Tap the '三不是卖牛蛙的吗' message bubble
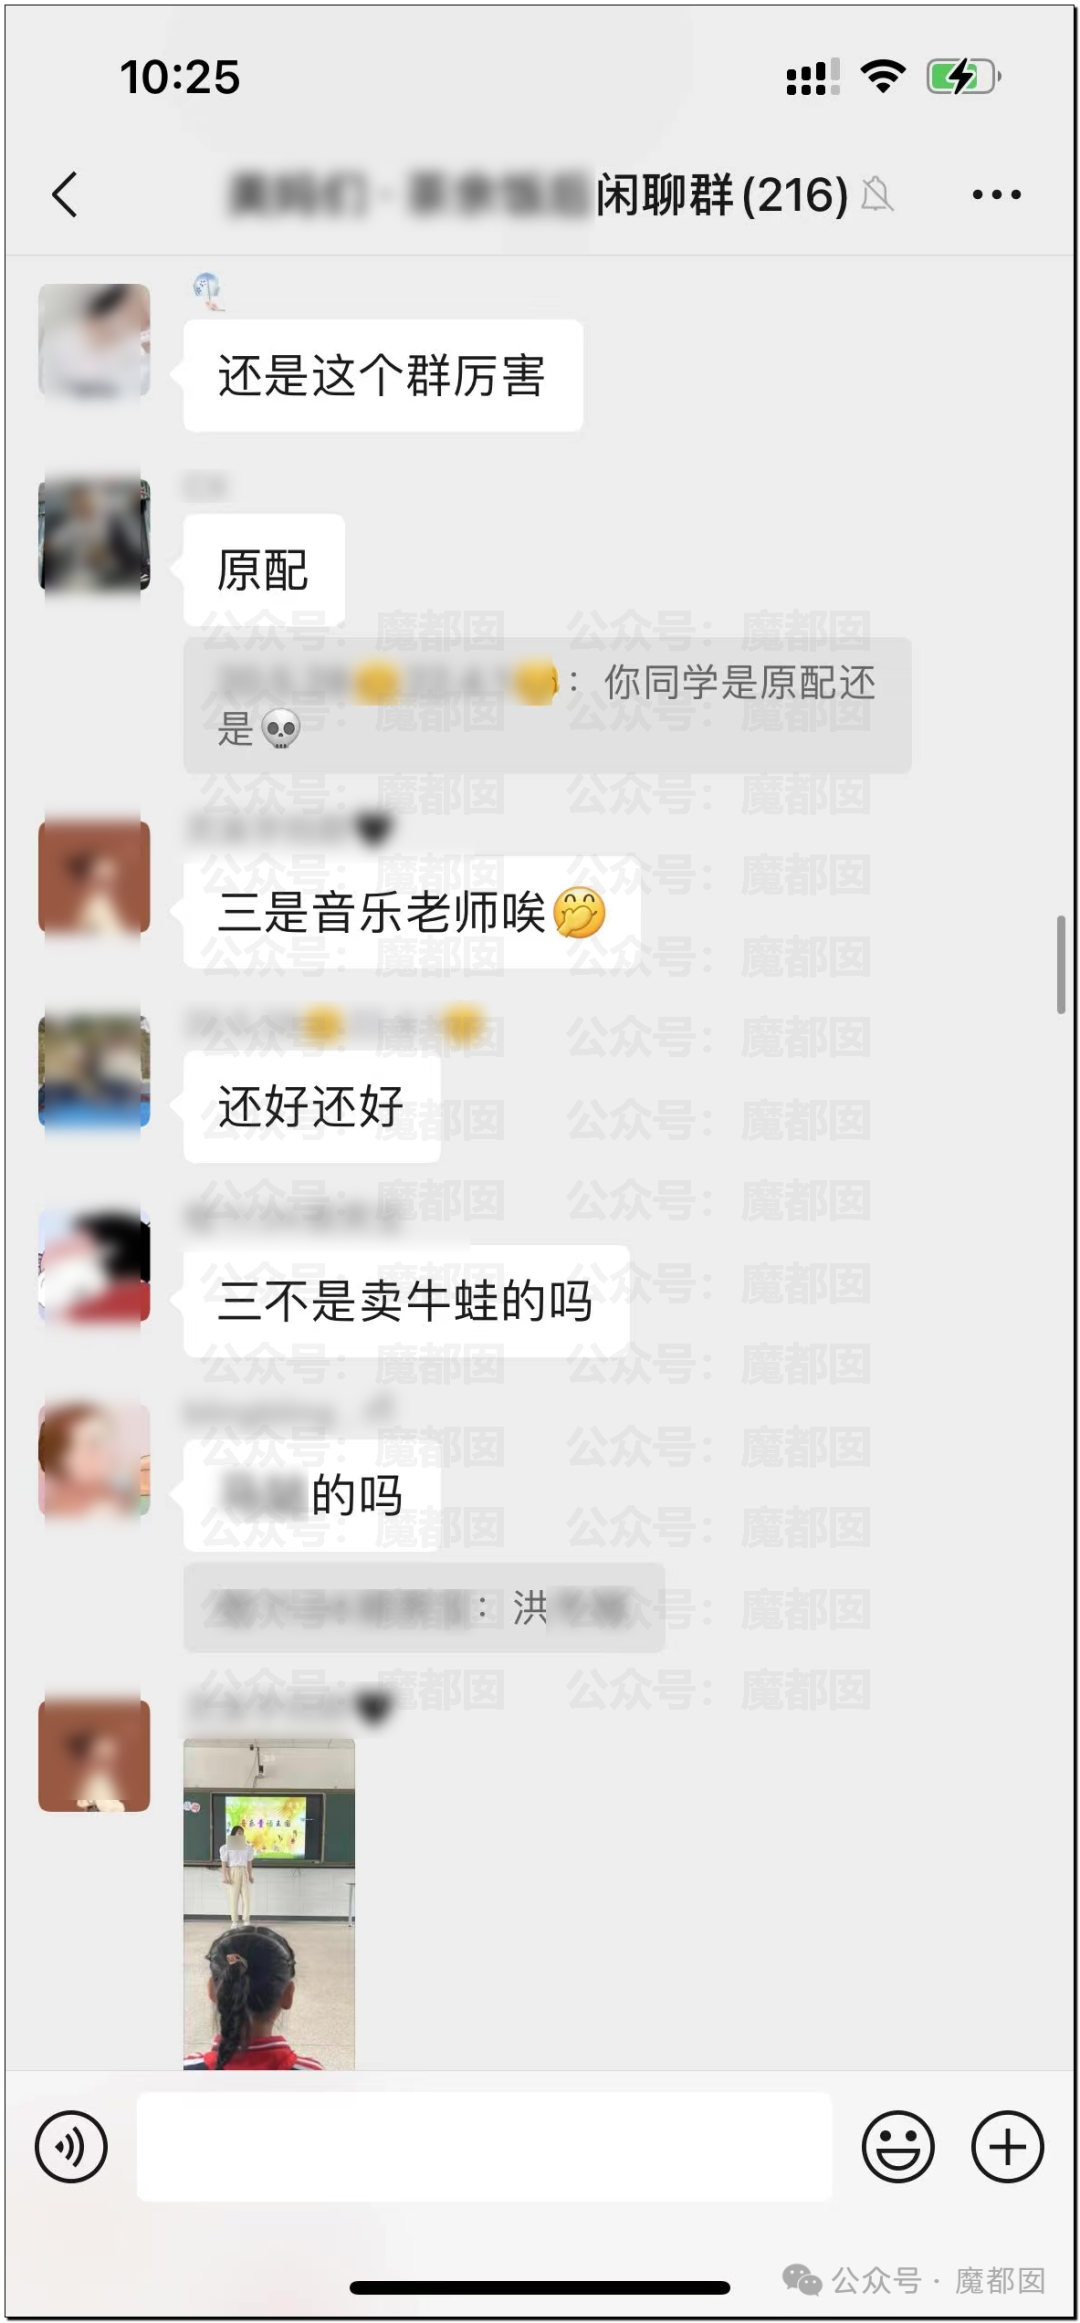 (x=406, y=1300)
